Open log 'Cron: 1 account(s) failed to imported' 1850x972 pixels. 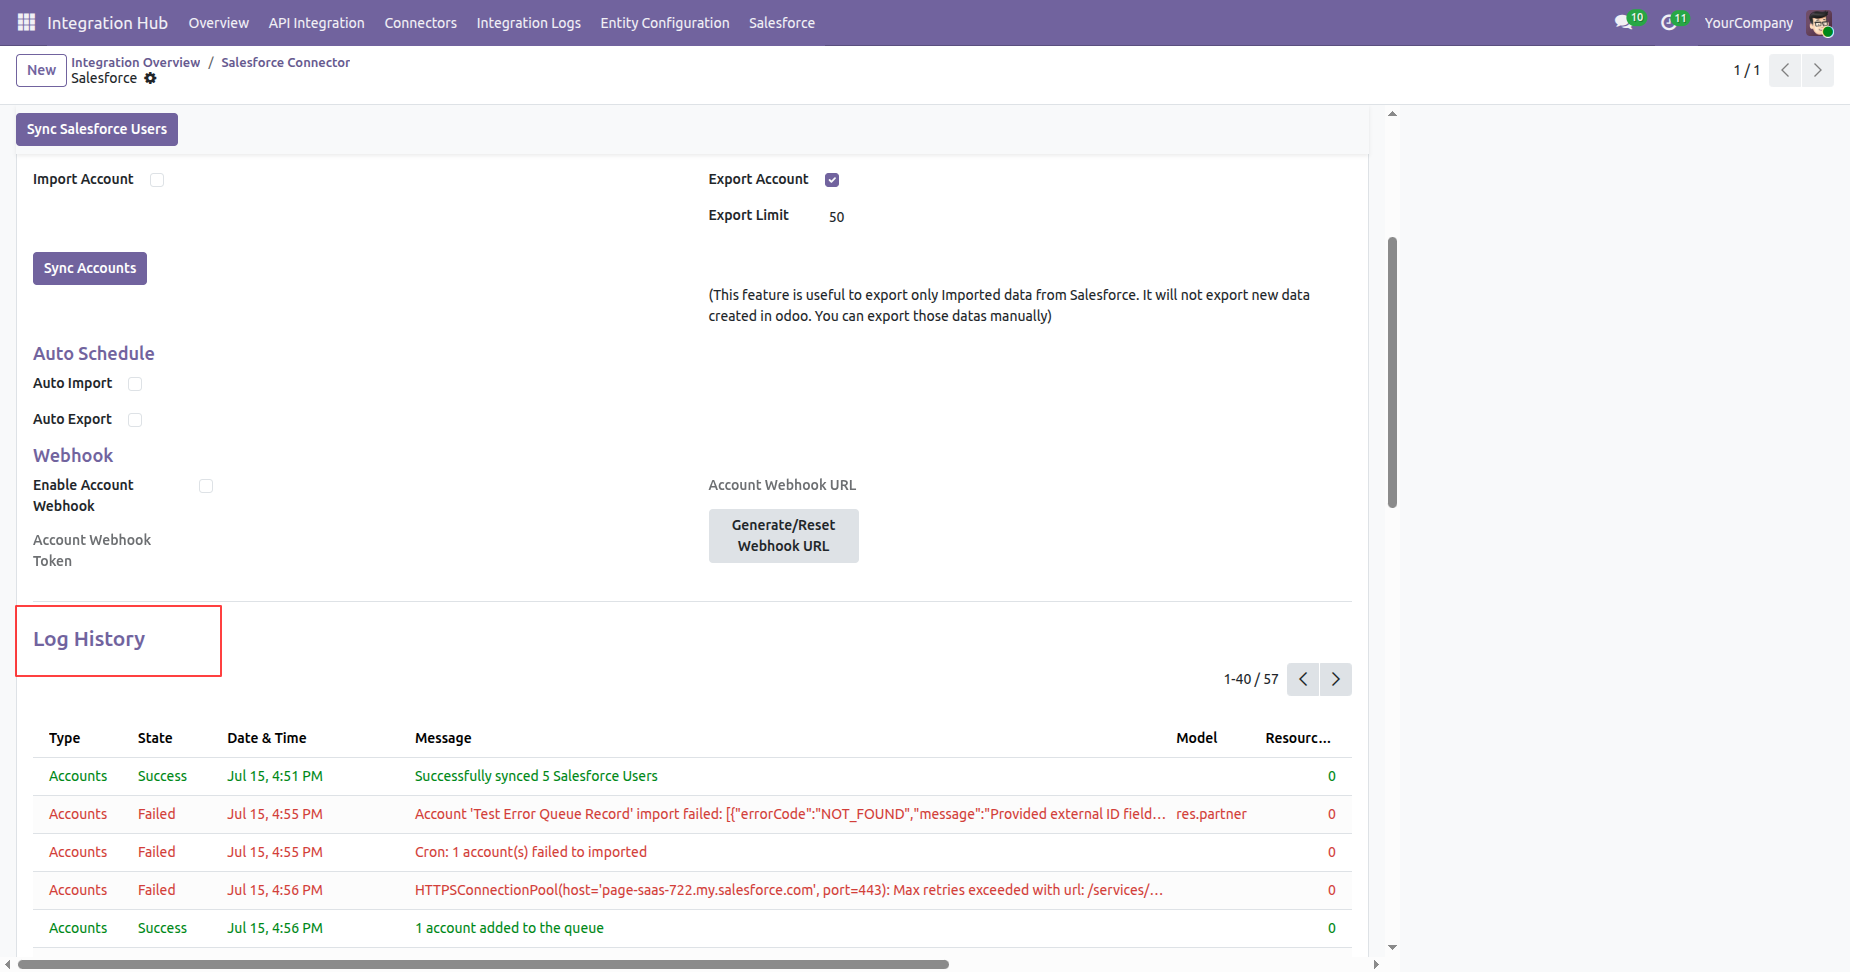coord(692,852)
